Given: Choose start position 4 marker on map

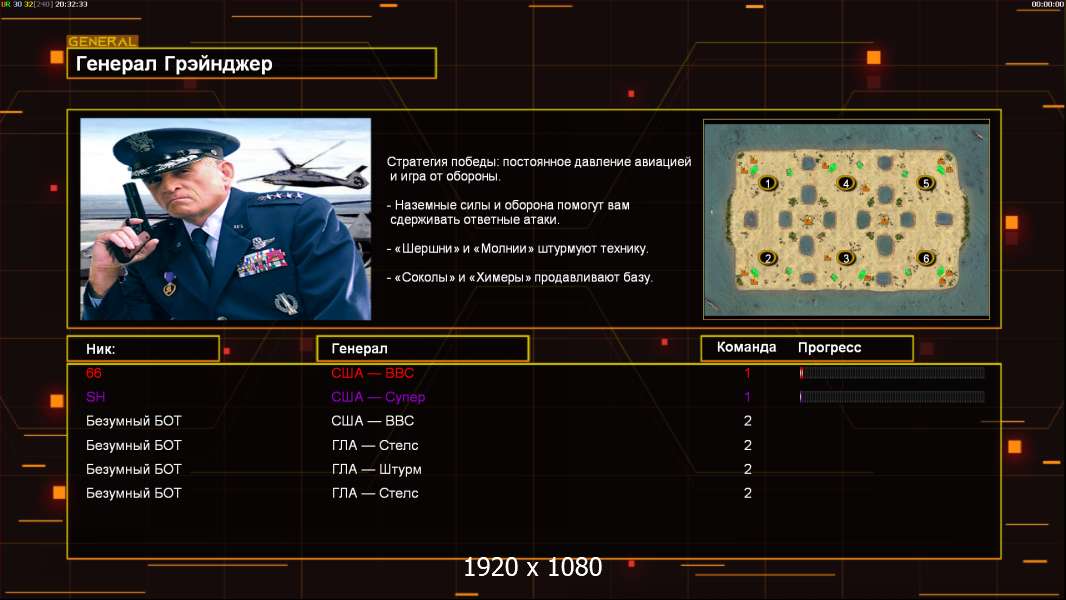Looking at the screenshot, I should pos(846,183).
